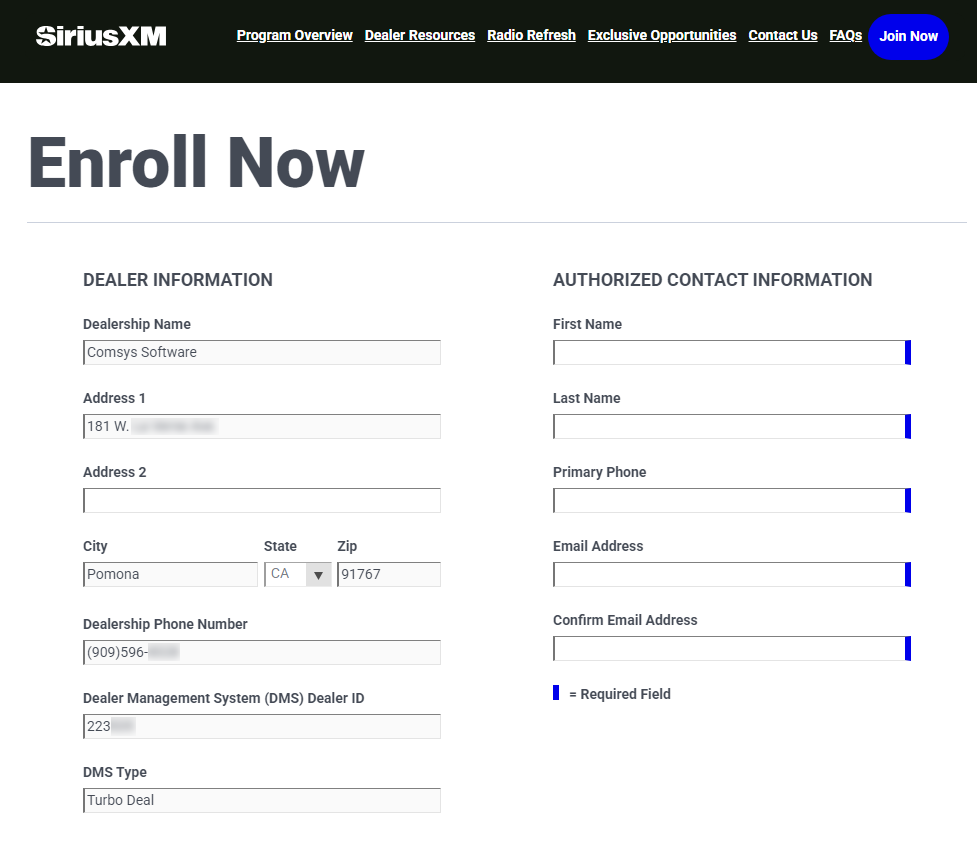Focus the empty Address 2 field
Image resolution: width=977 pixels, height=851 pixels.
pyautogui.click(x=262, y=501)
